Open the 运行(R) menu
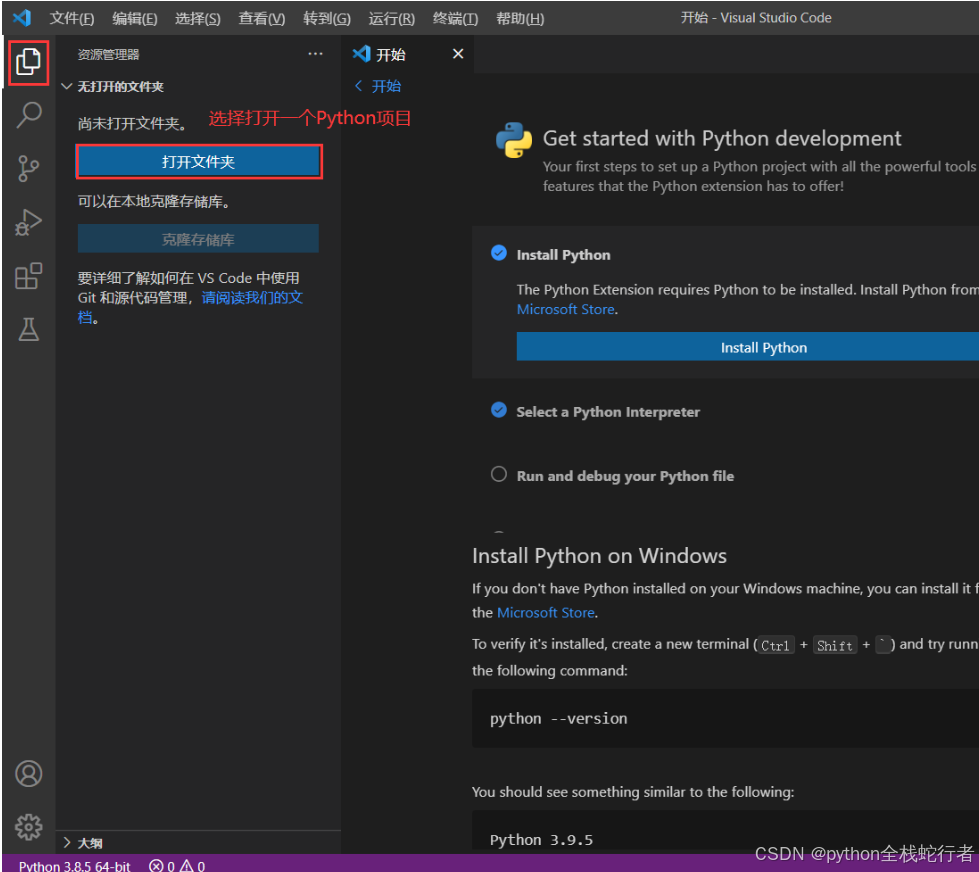Viewport: 979px width, 872px height. (x=391, y=18)
